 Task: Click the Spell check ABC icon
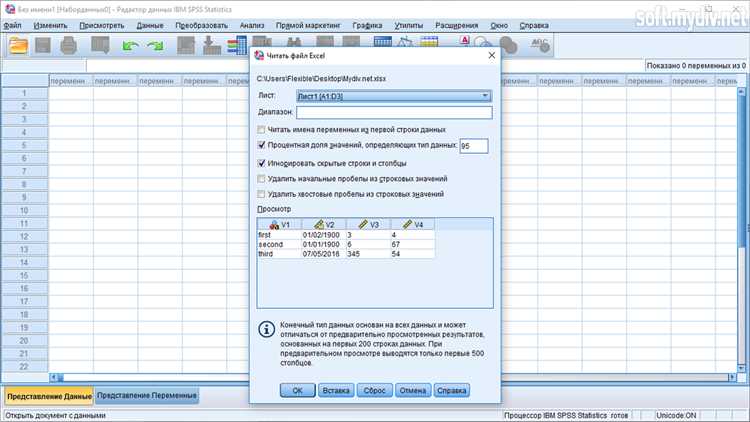[540, 45]
